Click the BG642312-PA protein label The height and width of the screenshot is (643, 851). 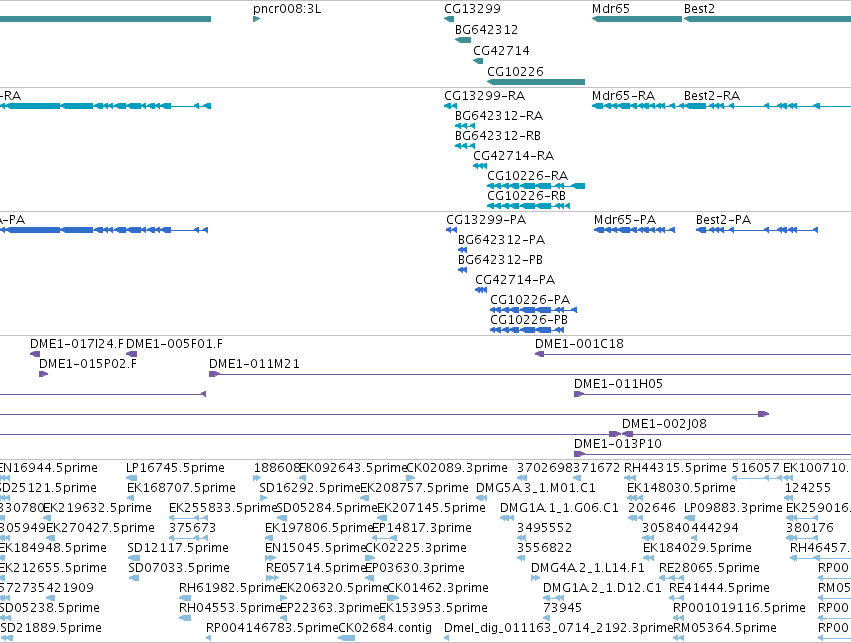pyautogui.click(x=501, y=239)
